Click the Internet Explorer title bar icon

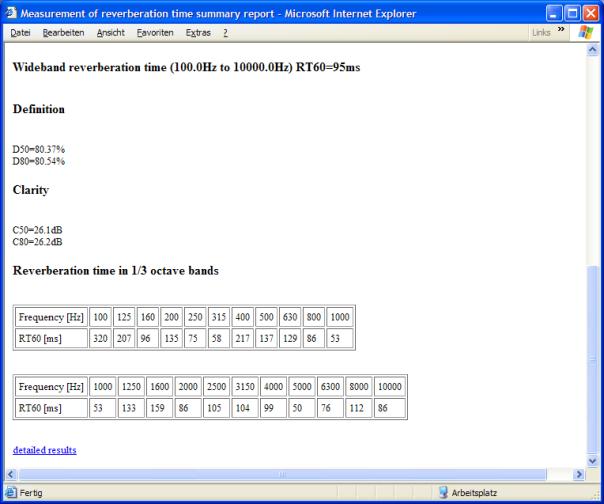(x=11, y=11)
